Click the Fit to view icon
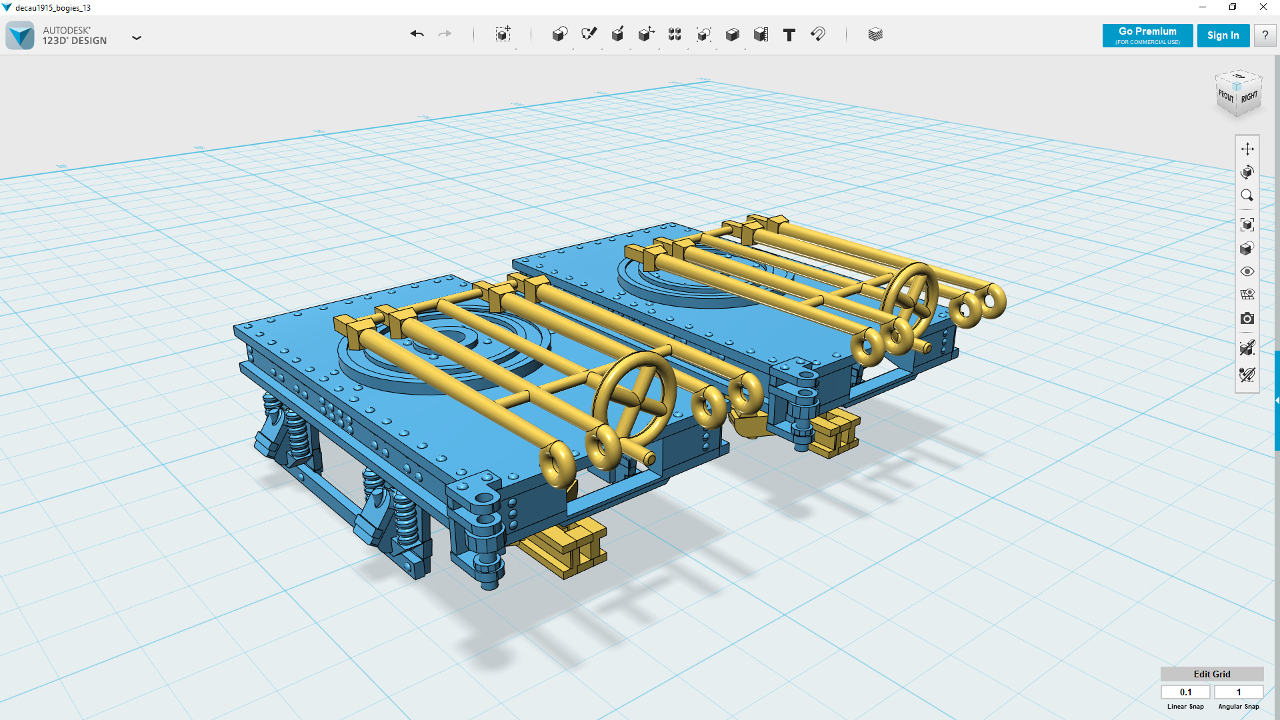This screenshot has width=1280, height=720. pyautogui.click(x=1247, y=224)
